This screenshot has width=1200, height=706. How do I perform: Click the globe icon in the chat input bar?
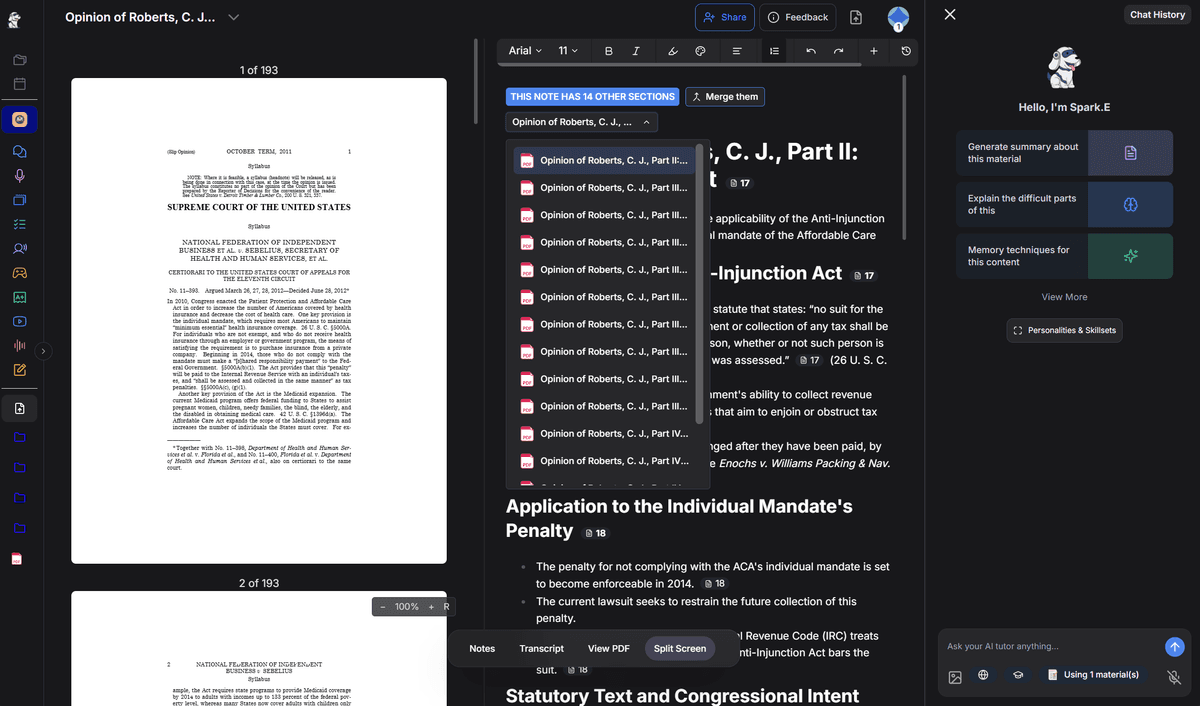983,675
